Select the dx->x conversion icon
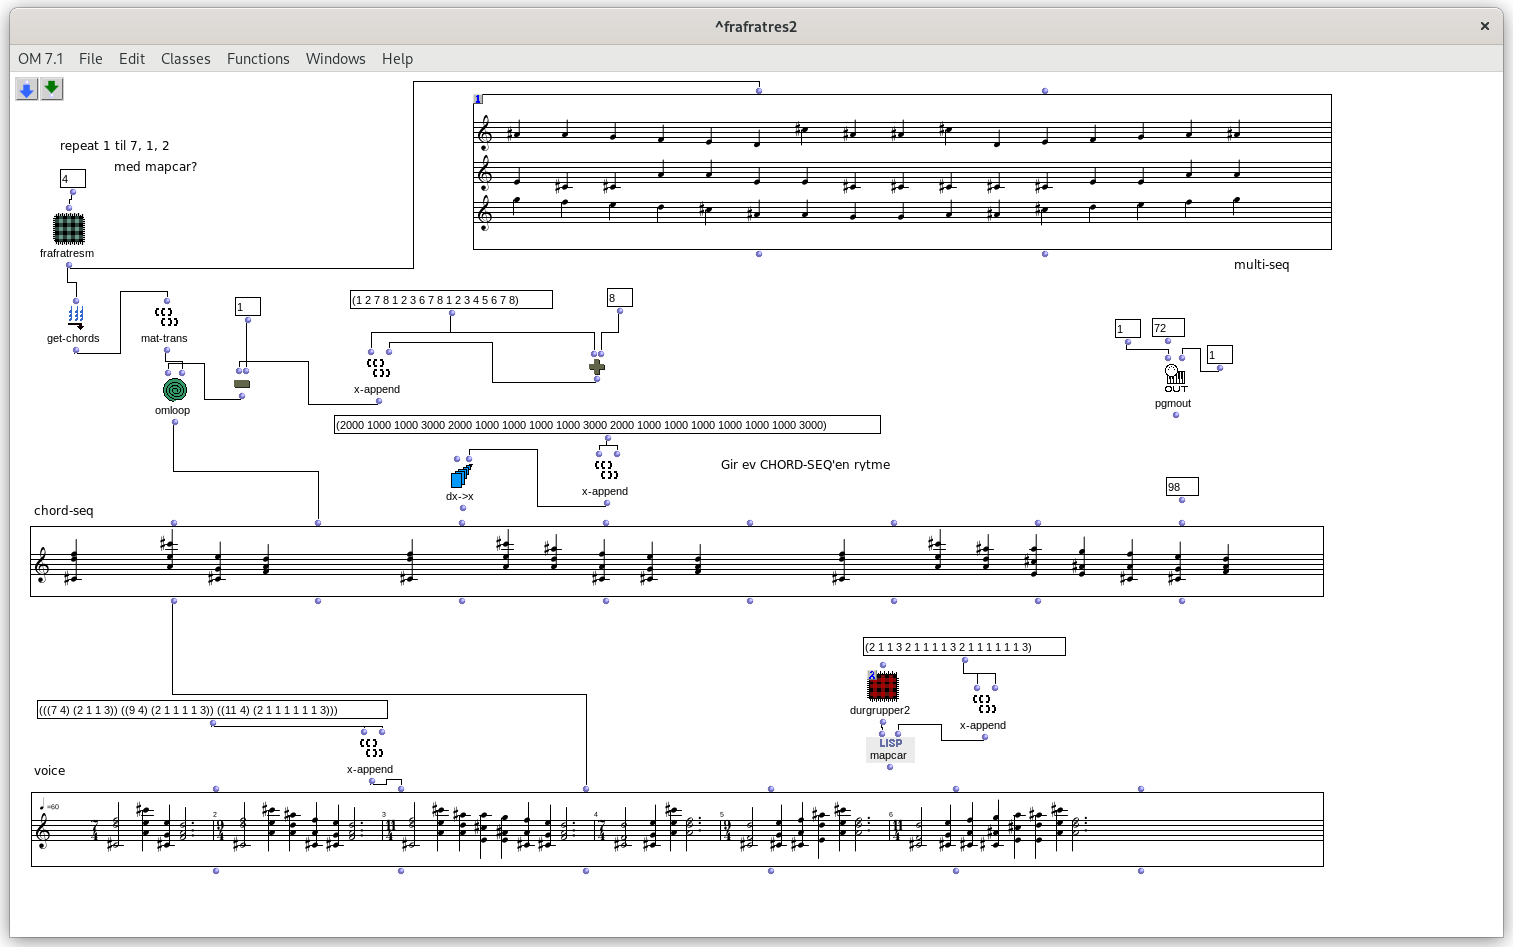This screenshot has width=1513, height=947. [x=460, y=477]
